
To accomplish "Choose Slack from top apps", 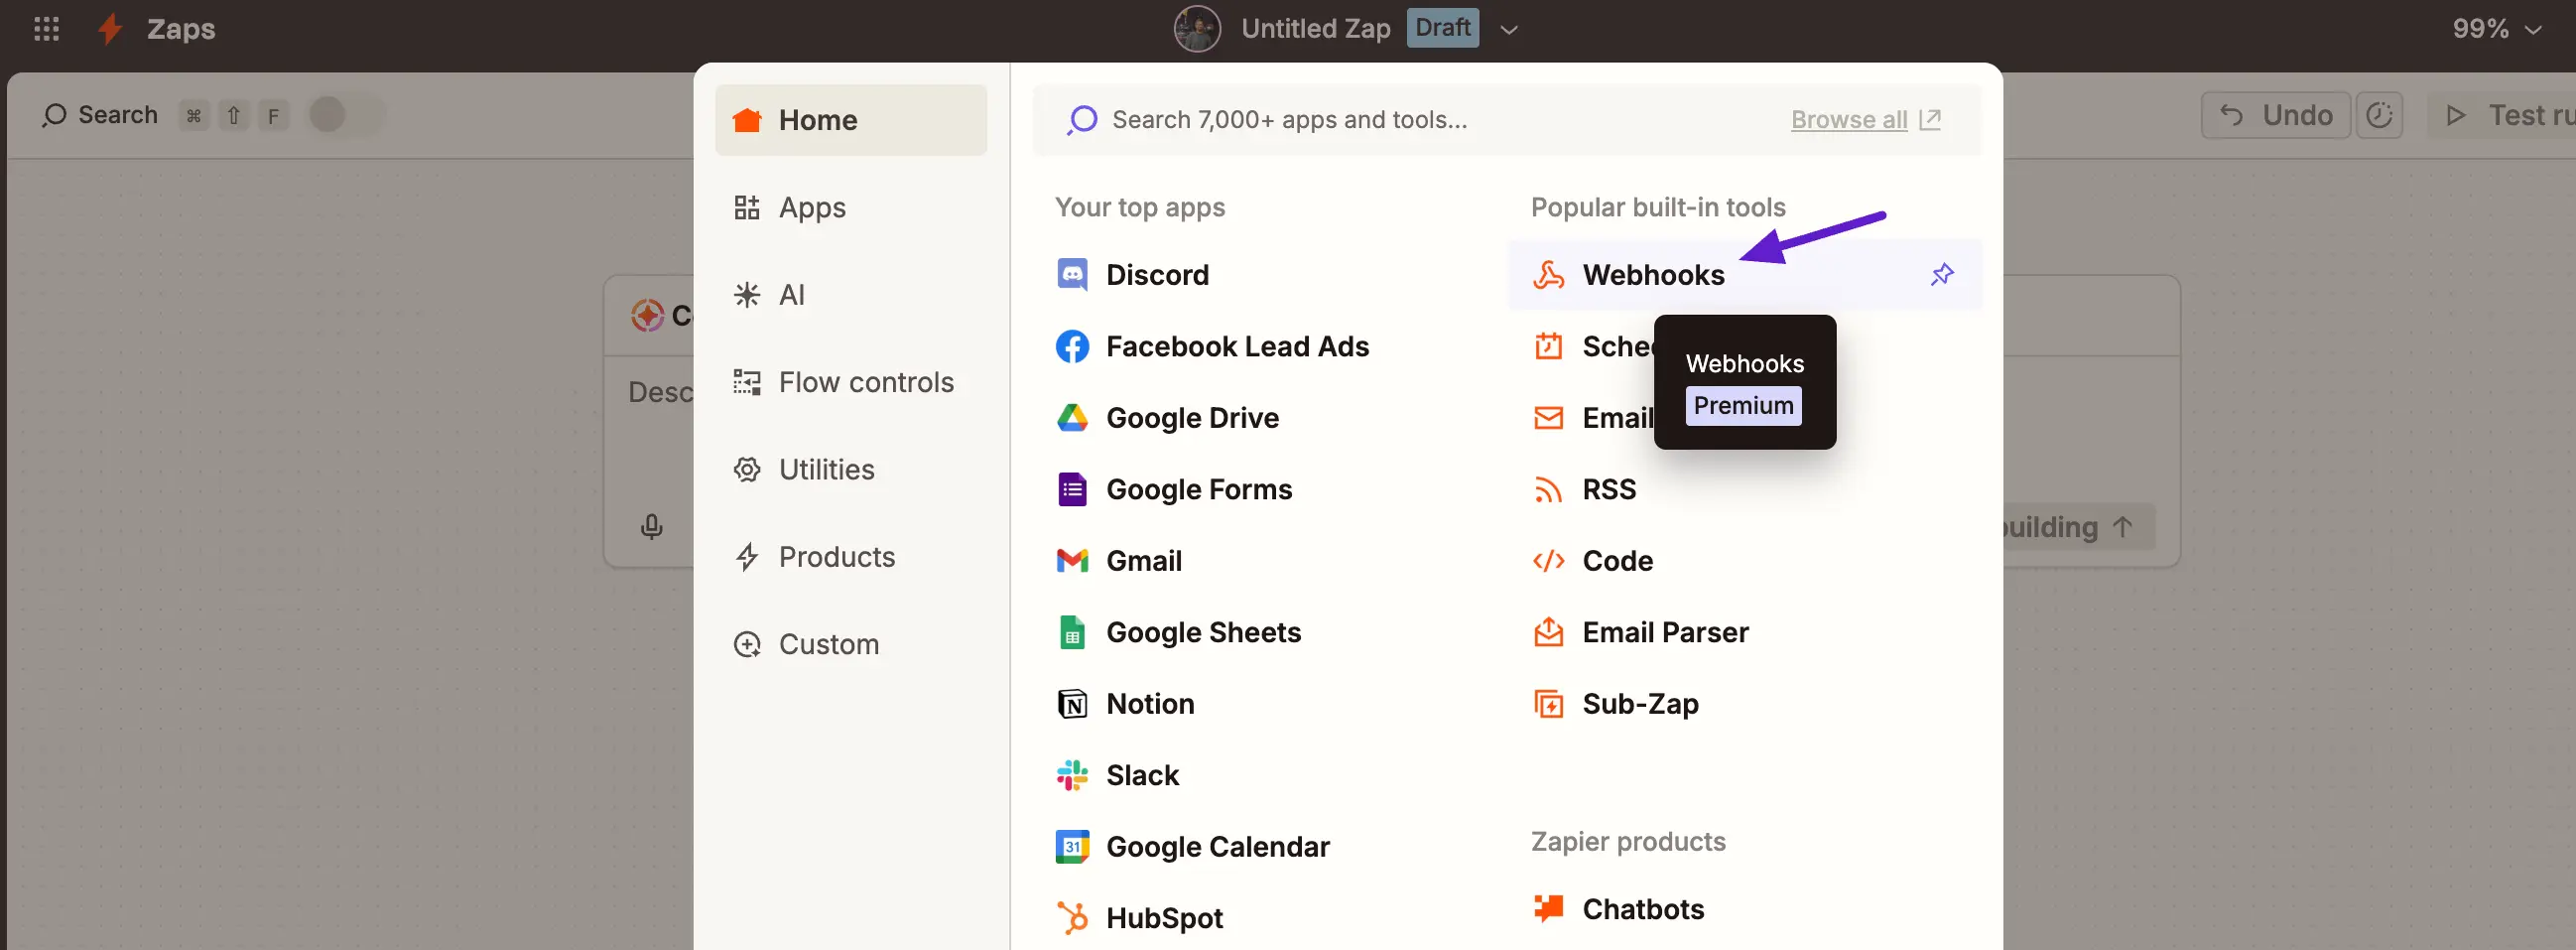I will (1142, 775).
